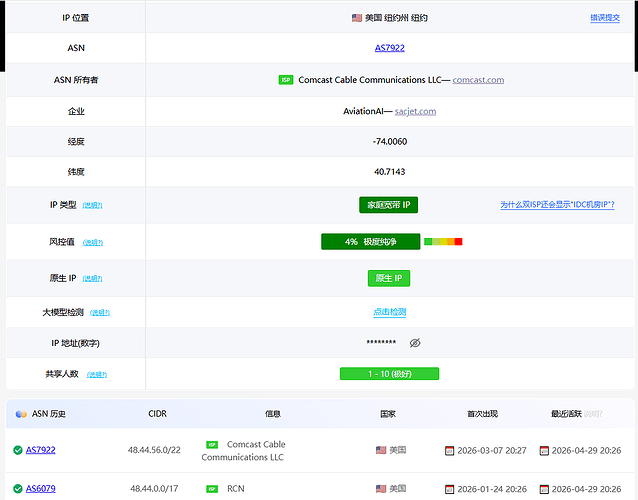Open the AS7922 link in the ASN row
Image resolution: width=638 pixels, height=500 pixels.
coord(389,48)
